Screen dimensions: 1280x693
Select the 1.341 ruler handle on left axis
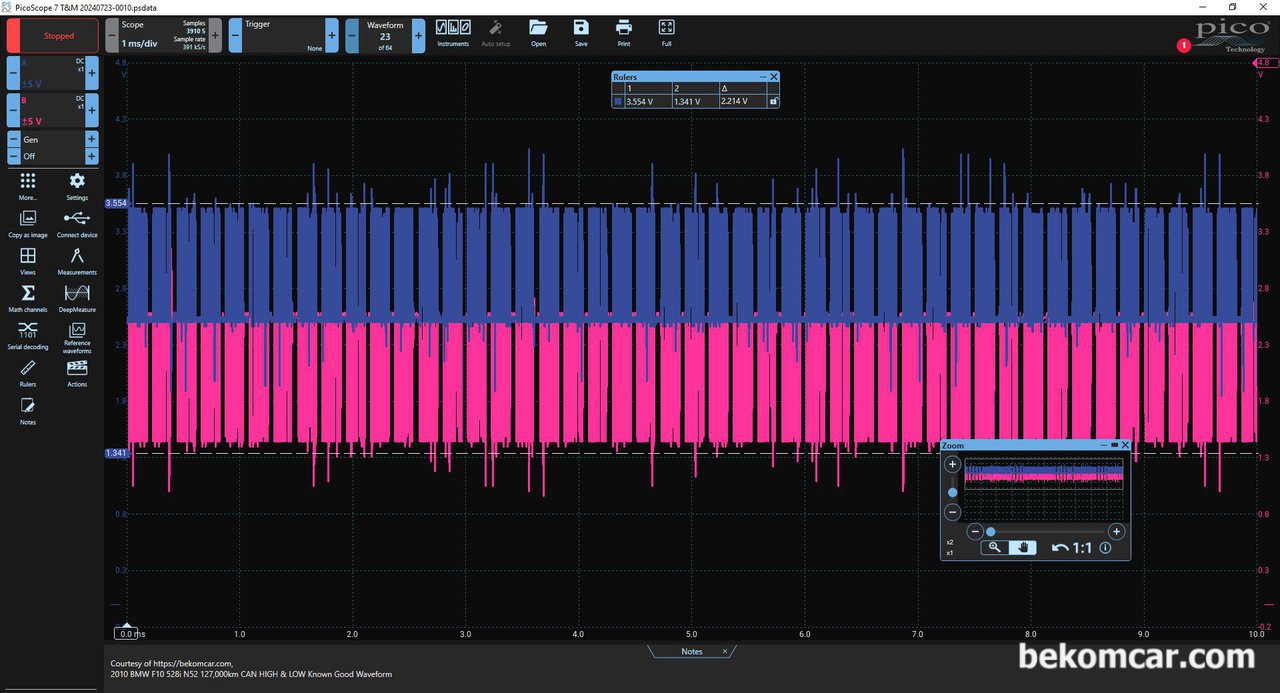tap(116, 453)
